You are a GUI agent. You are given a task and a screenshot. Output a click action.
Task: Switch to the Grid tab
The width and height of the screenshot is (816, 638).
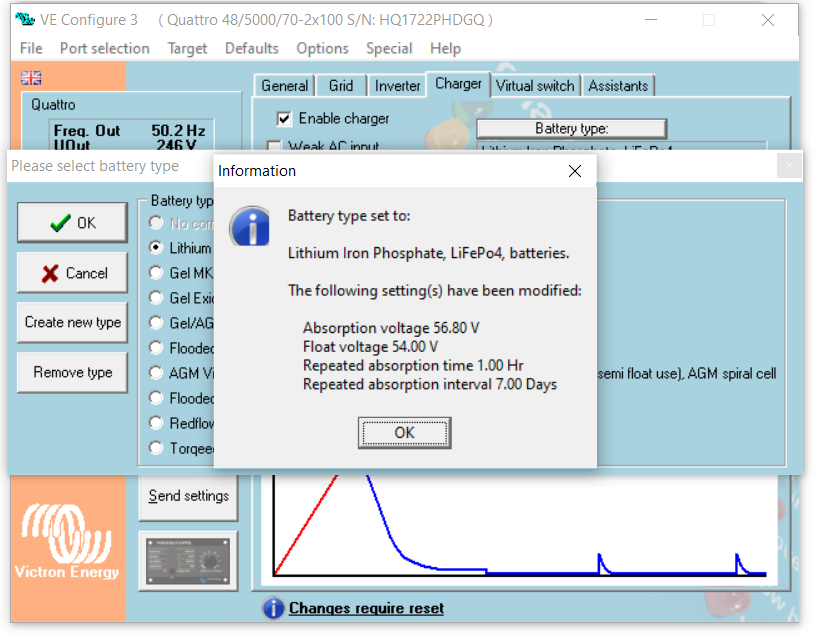(x=341, y=85)
